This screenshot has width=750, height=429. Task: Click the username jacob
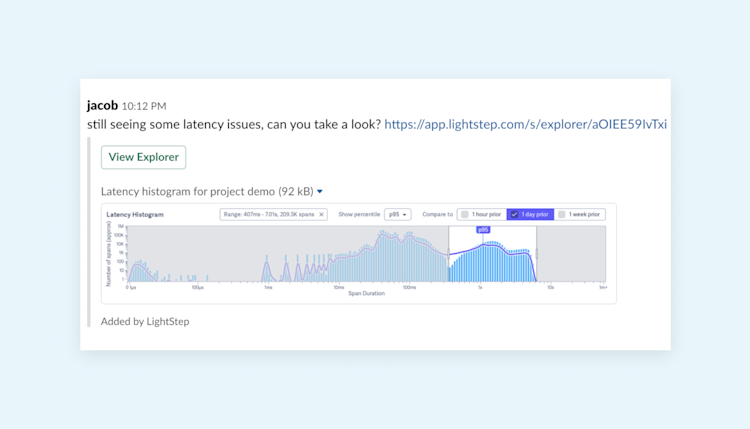102,105
